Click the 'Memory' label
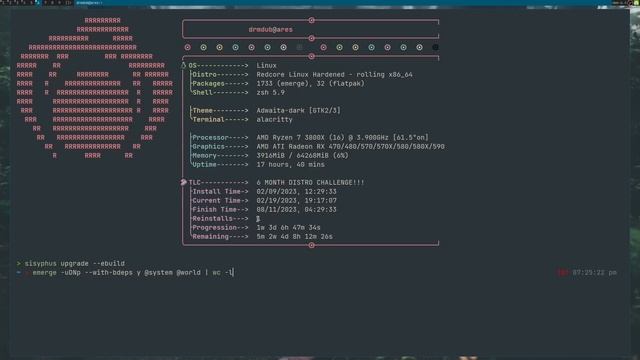The height and width of the screenshot is (360, 640). [204, 155]
